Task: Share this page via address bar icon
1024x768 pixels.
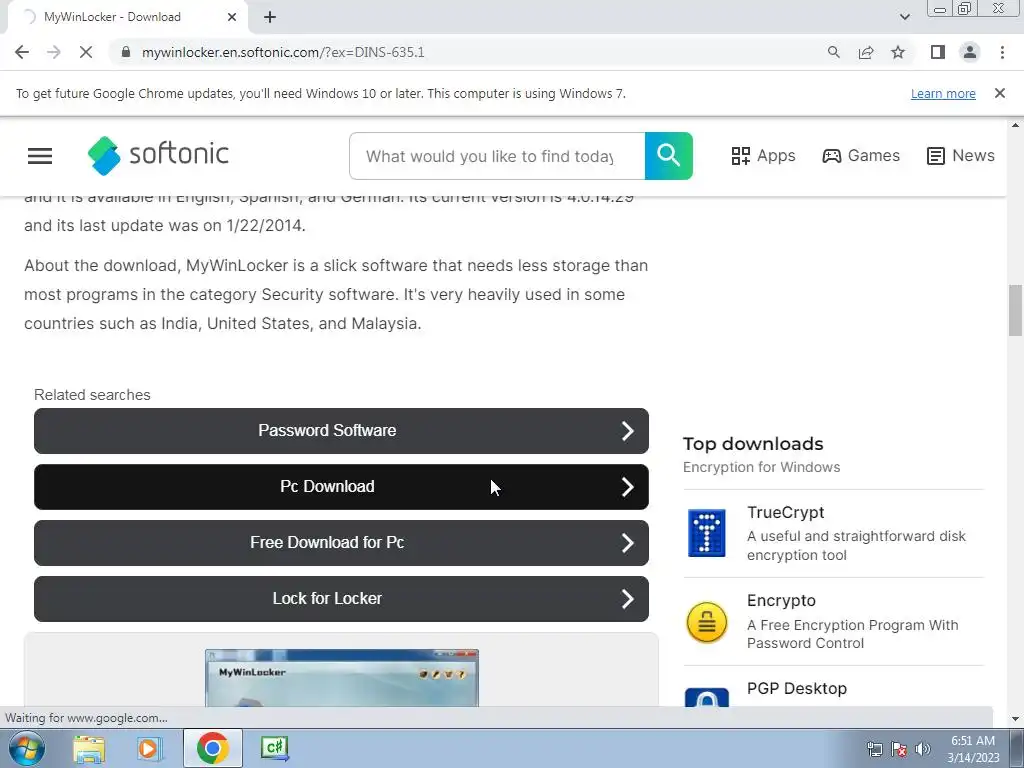Action: pyautogui.click(x=866, y=52)
